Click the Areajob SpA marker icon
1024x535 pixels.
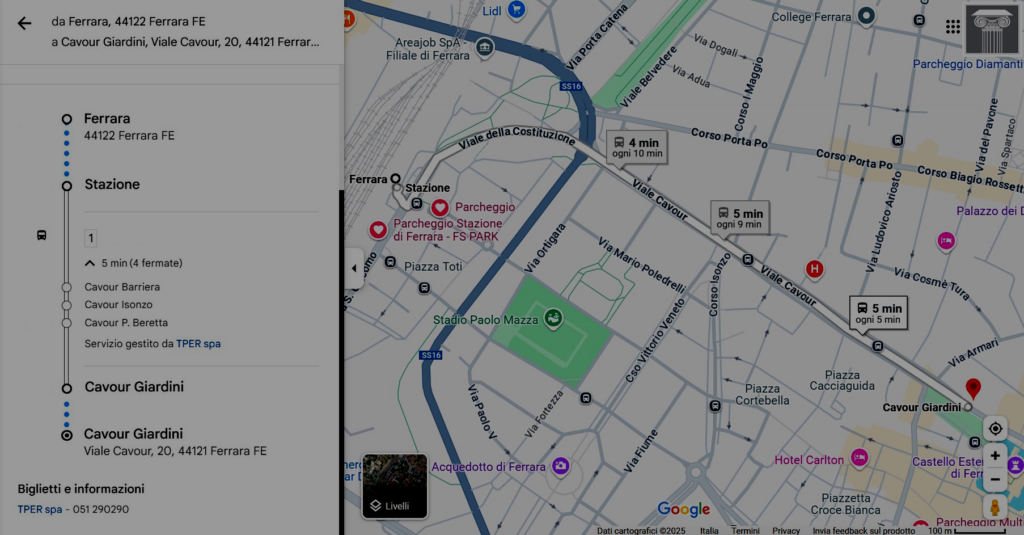(x=485, y=47)
